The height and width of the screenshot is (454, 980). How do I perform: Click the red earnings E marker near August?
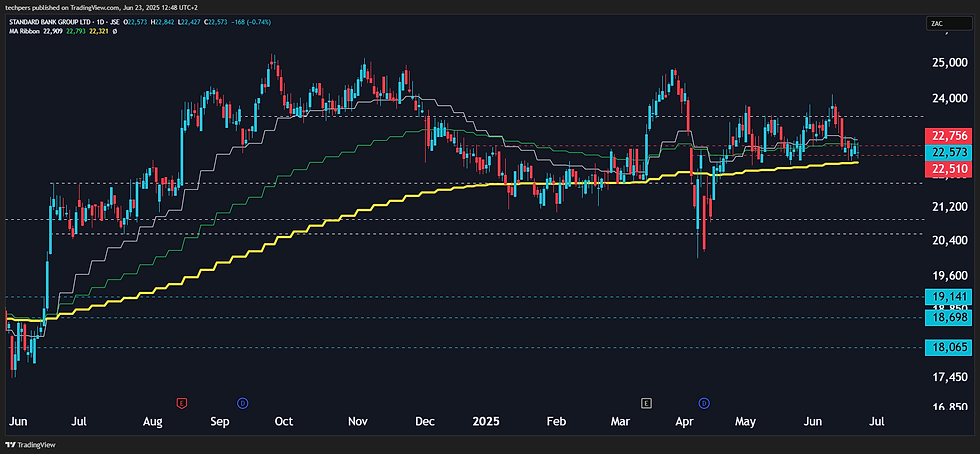(182, 403)
